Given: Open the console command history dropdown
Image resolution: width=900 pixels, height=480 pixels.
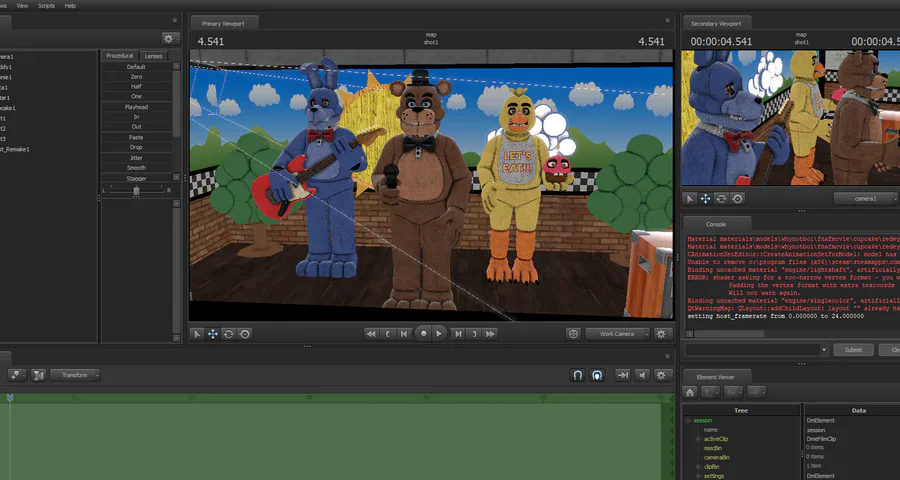Looking at the screenshot, I should click(824, 350).
